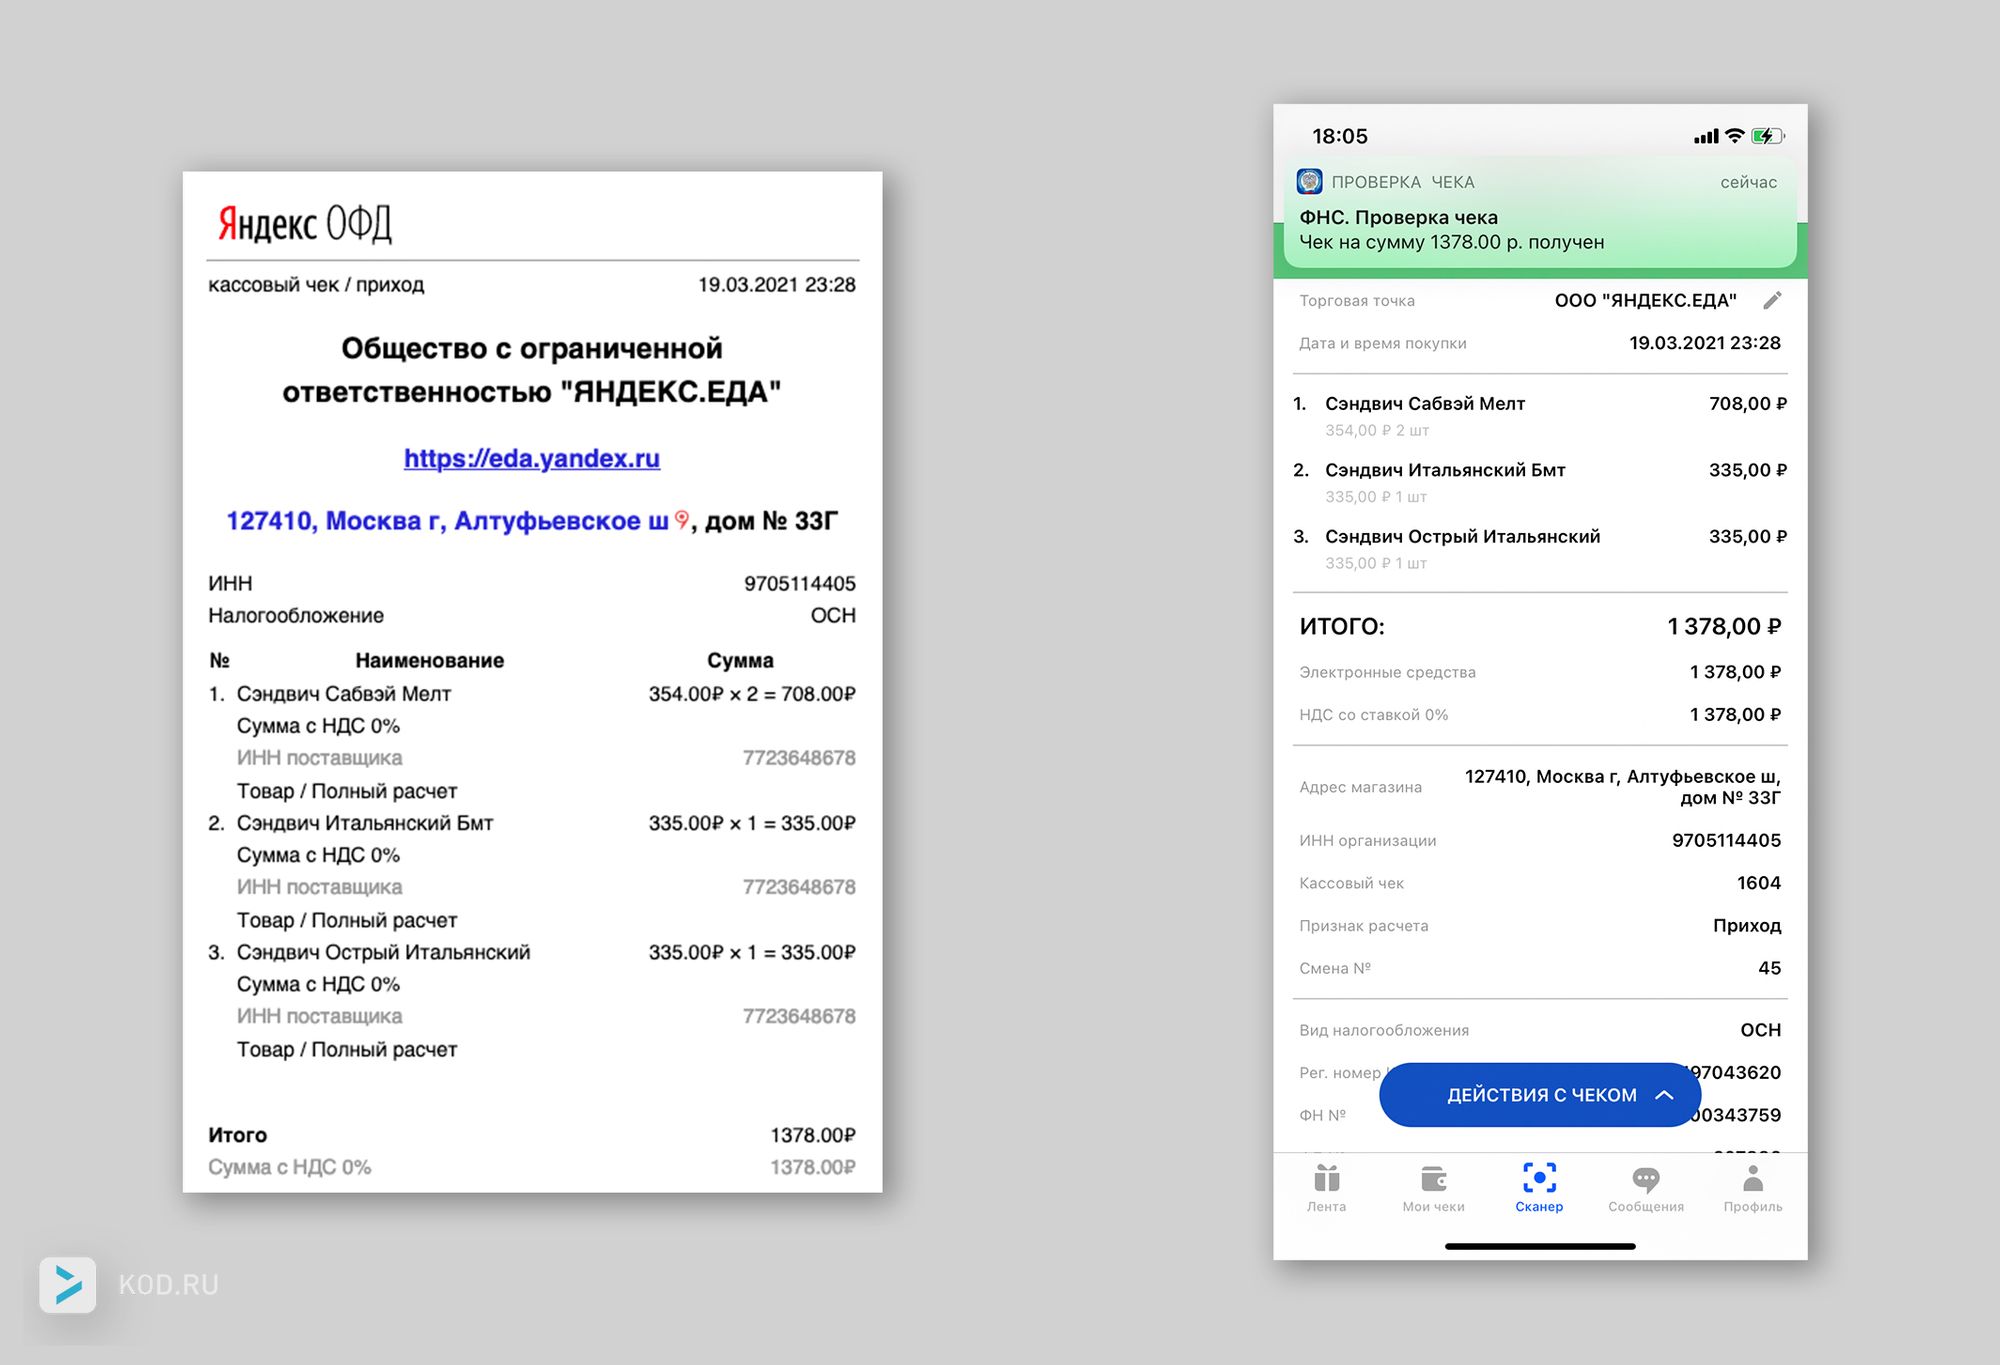Open the Мои чеки wallet tab

(x=1433, y=1189)
